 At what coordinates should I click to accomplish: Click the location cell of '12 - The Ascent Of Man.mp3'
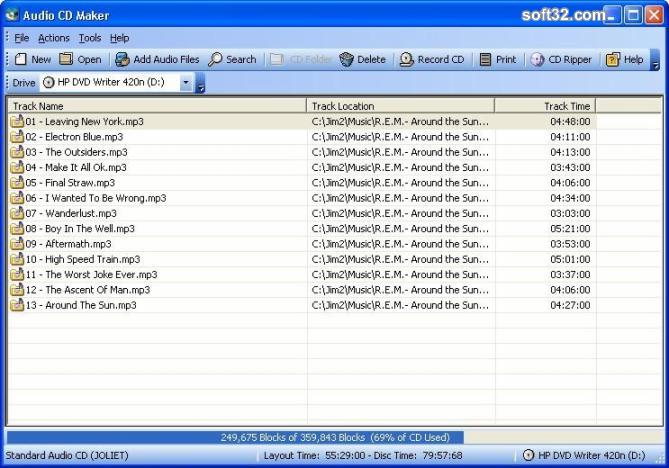[400, 290]
